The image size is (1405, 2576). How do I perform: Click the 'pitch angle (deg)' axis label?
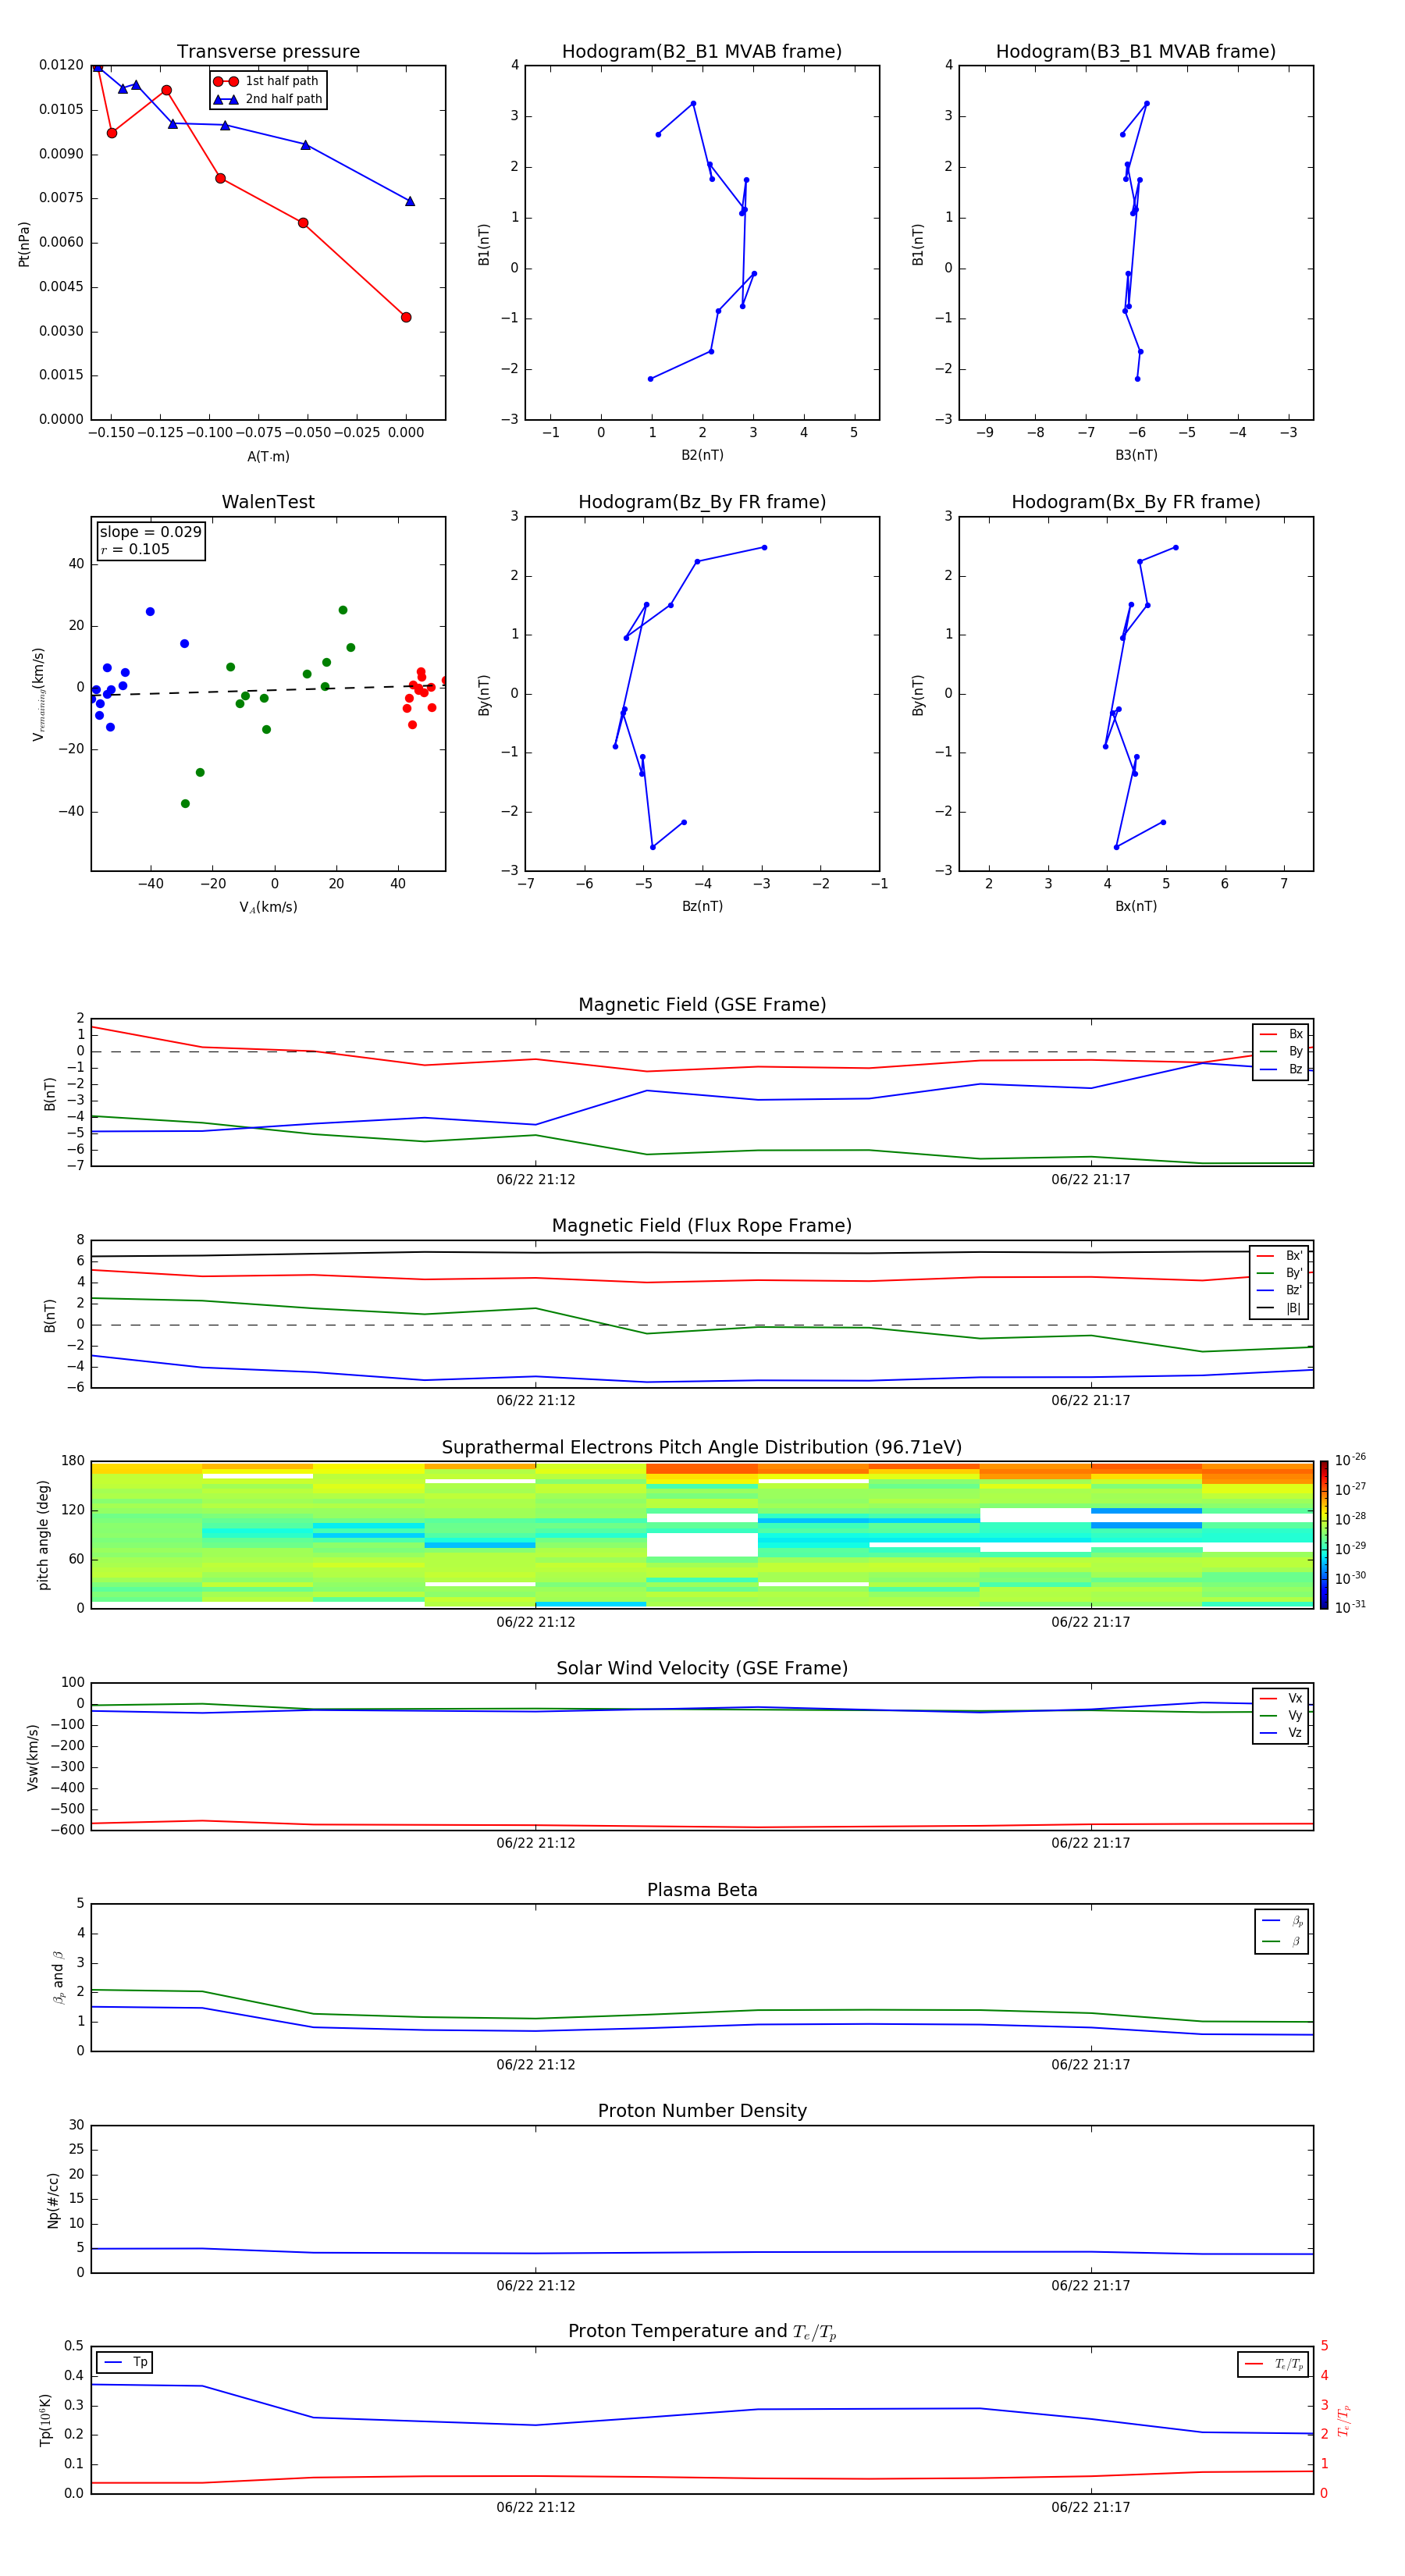click(x=43, y=1535)
